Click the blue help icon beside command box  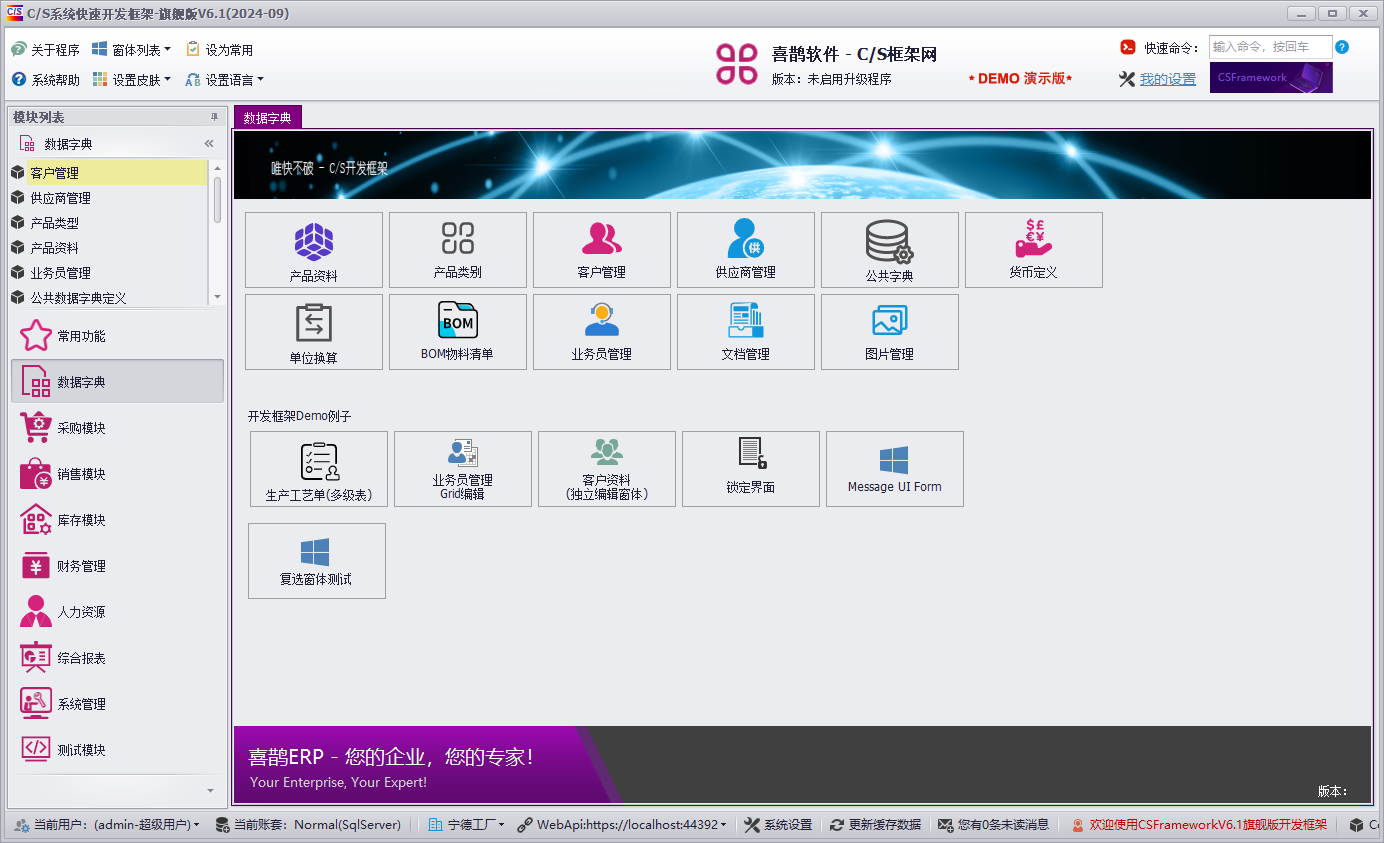[1342, 47]
